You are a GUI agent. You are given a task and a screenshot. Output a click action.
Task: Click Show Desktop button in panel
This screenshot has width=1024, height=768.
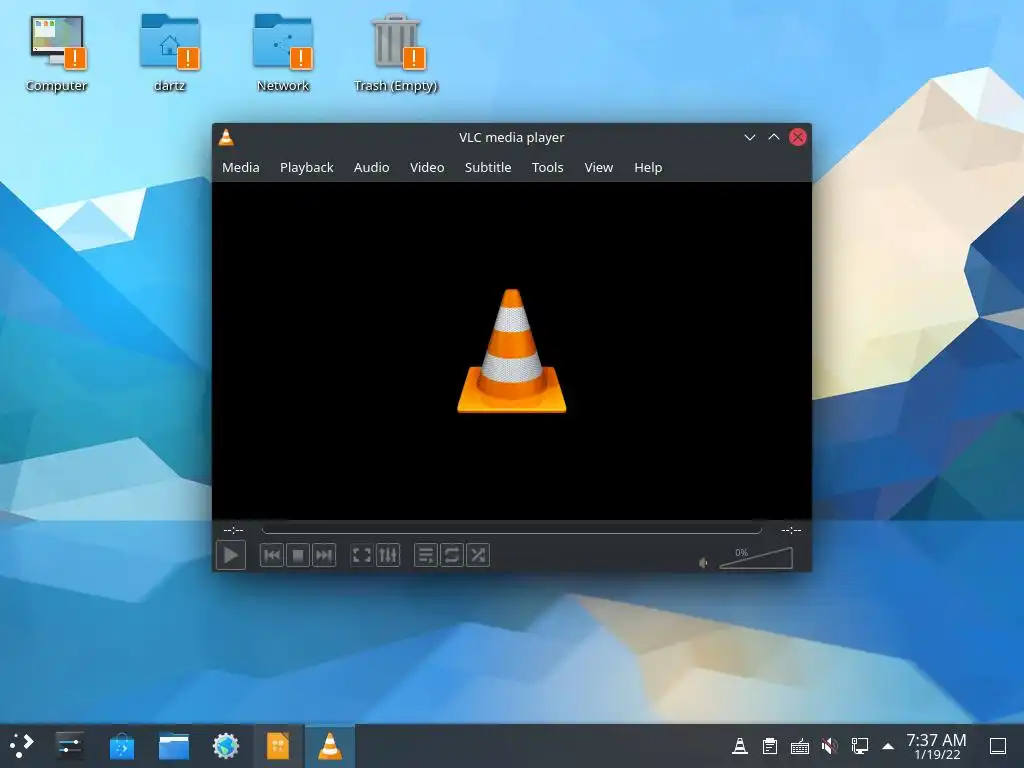point(998,746)
